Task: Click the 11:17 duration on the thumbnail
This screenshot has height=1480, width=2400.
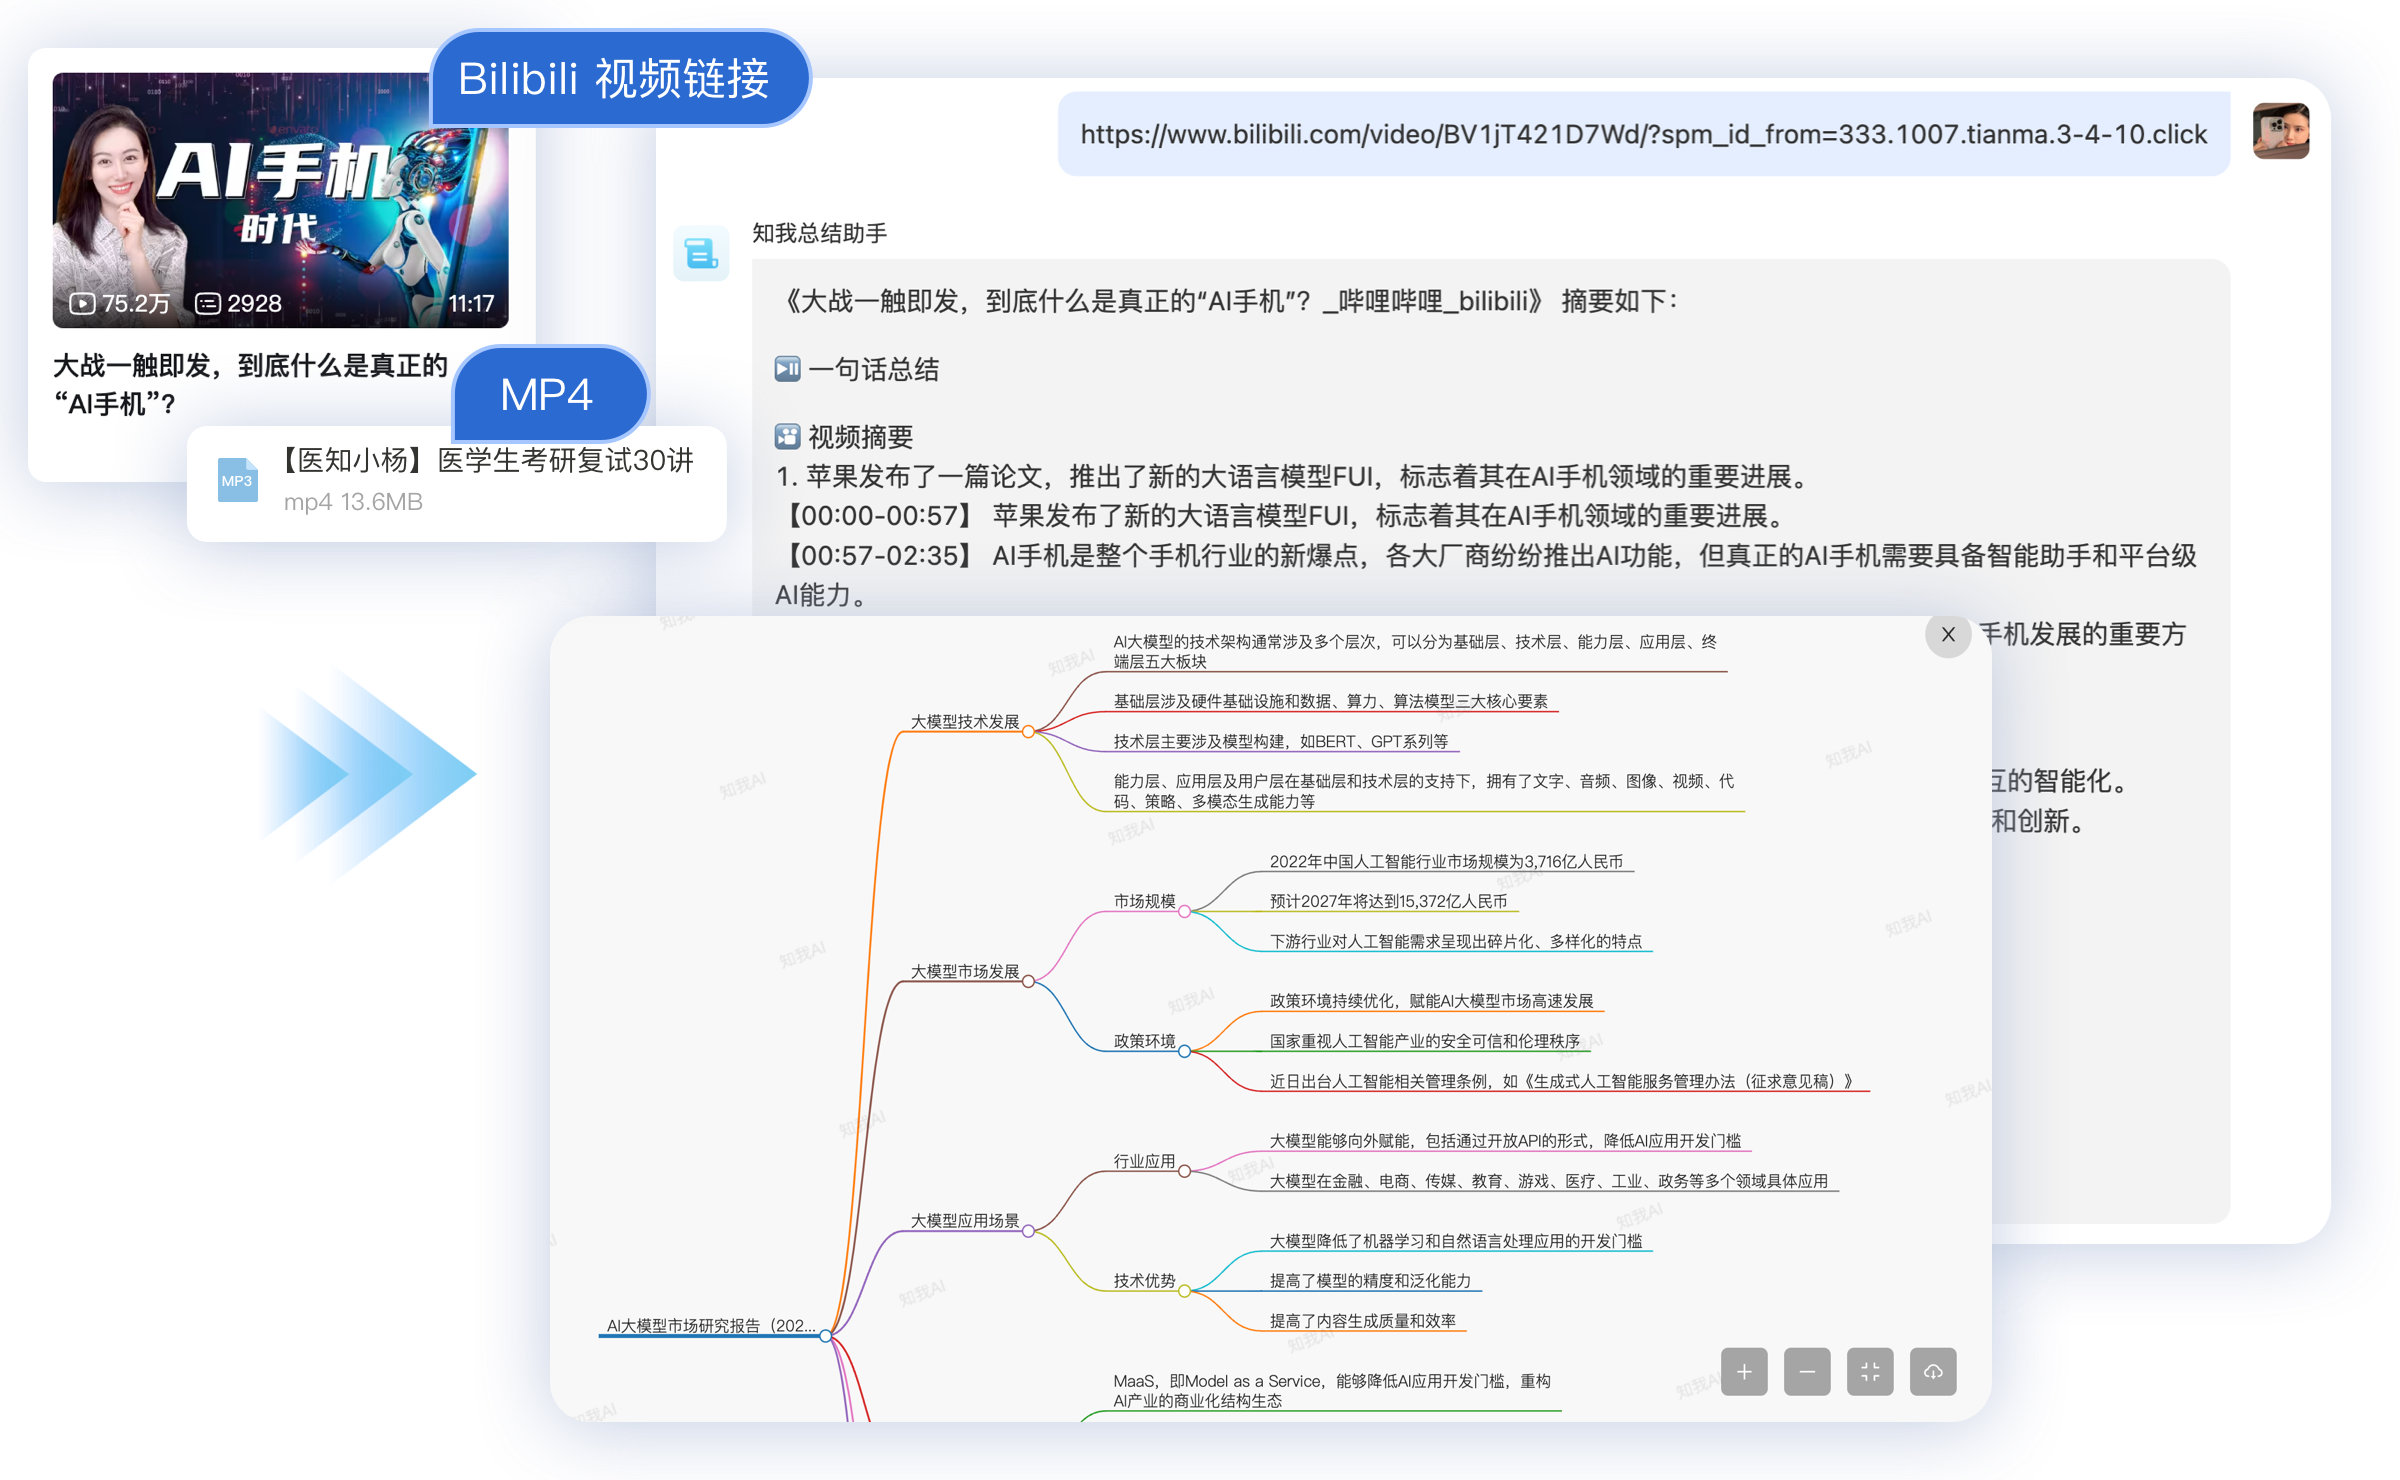Action: [471, 303]
